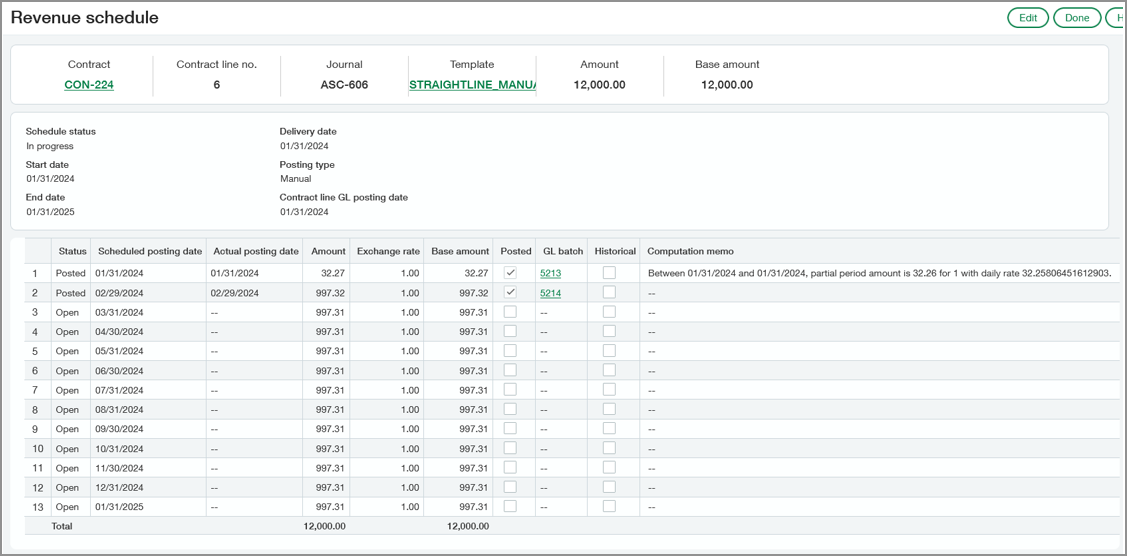
Task: Click actual posting date 02/29/2024 cell
Action: 235,293
